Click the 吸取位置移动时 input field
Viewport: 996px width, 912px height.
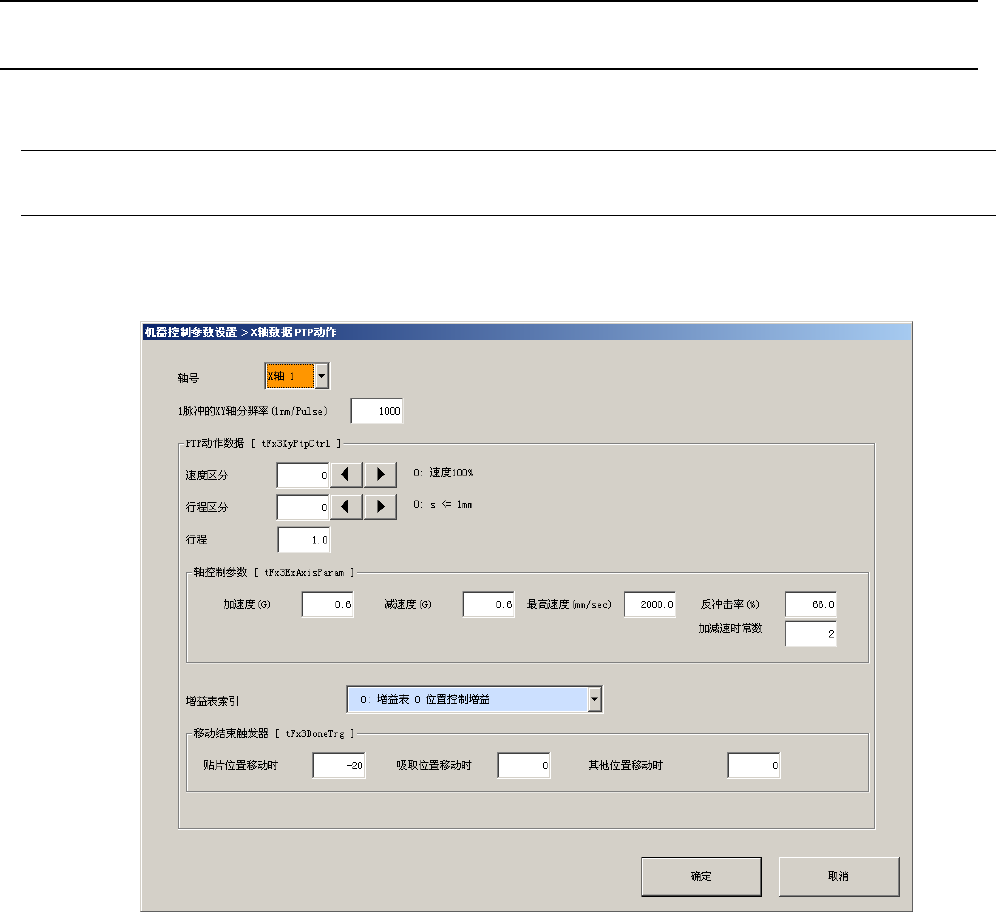[x=524, y=766]
